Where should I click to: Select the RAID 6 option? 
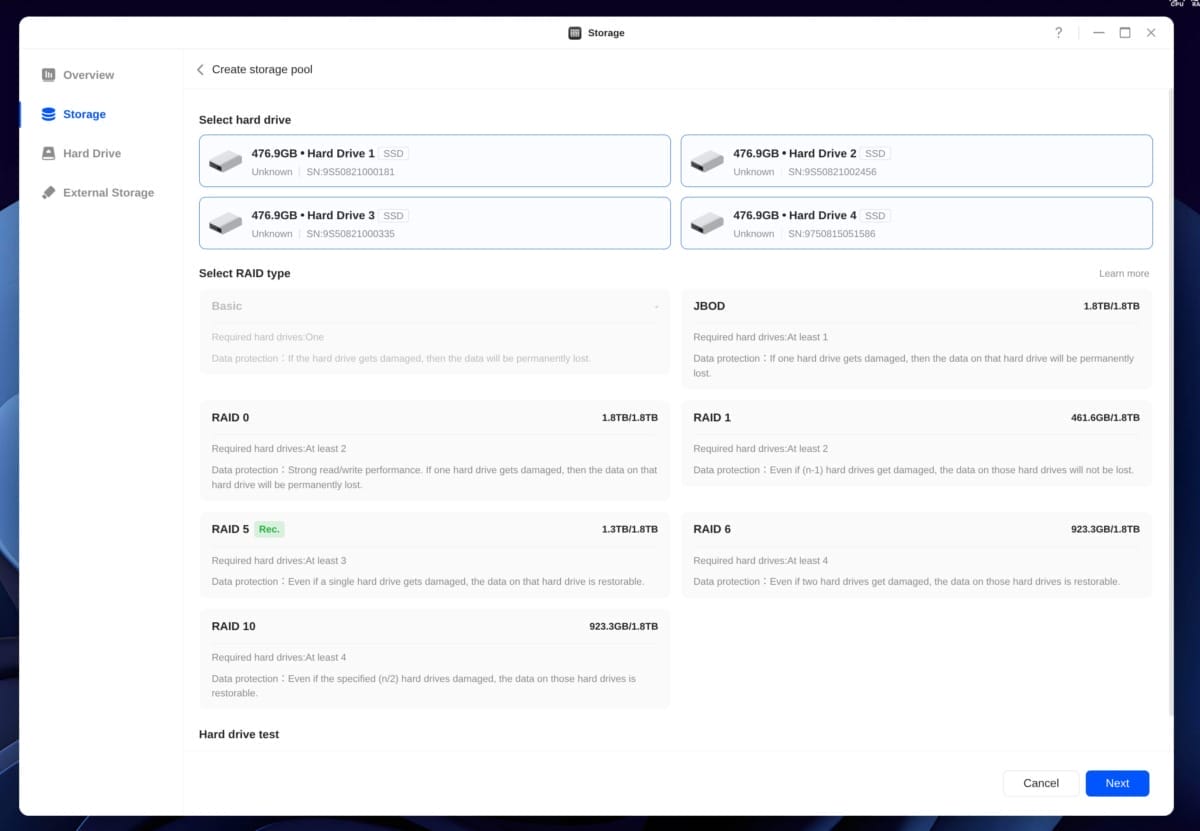pyautogui.click(x=916, y=554)
